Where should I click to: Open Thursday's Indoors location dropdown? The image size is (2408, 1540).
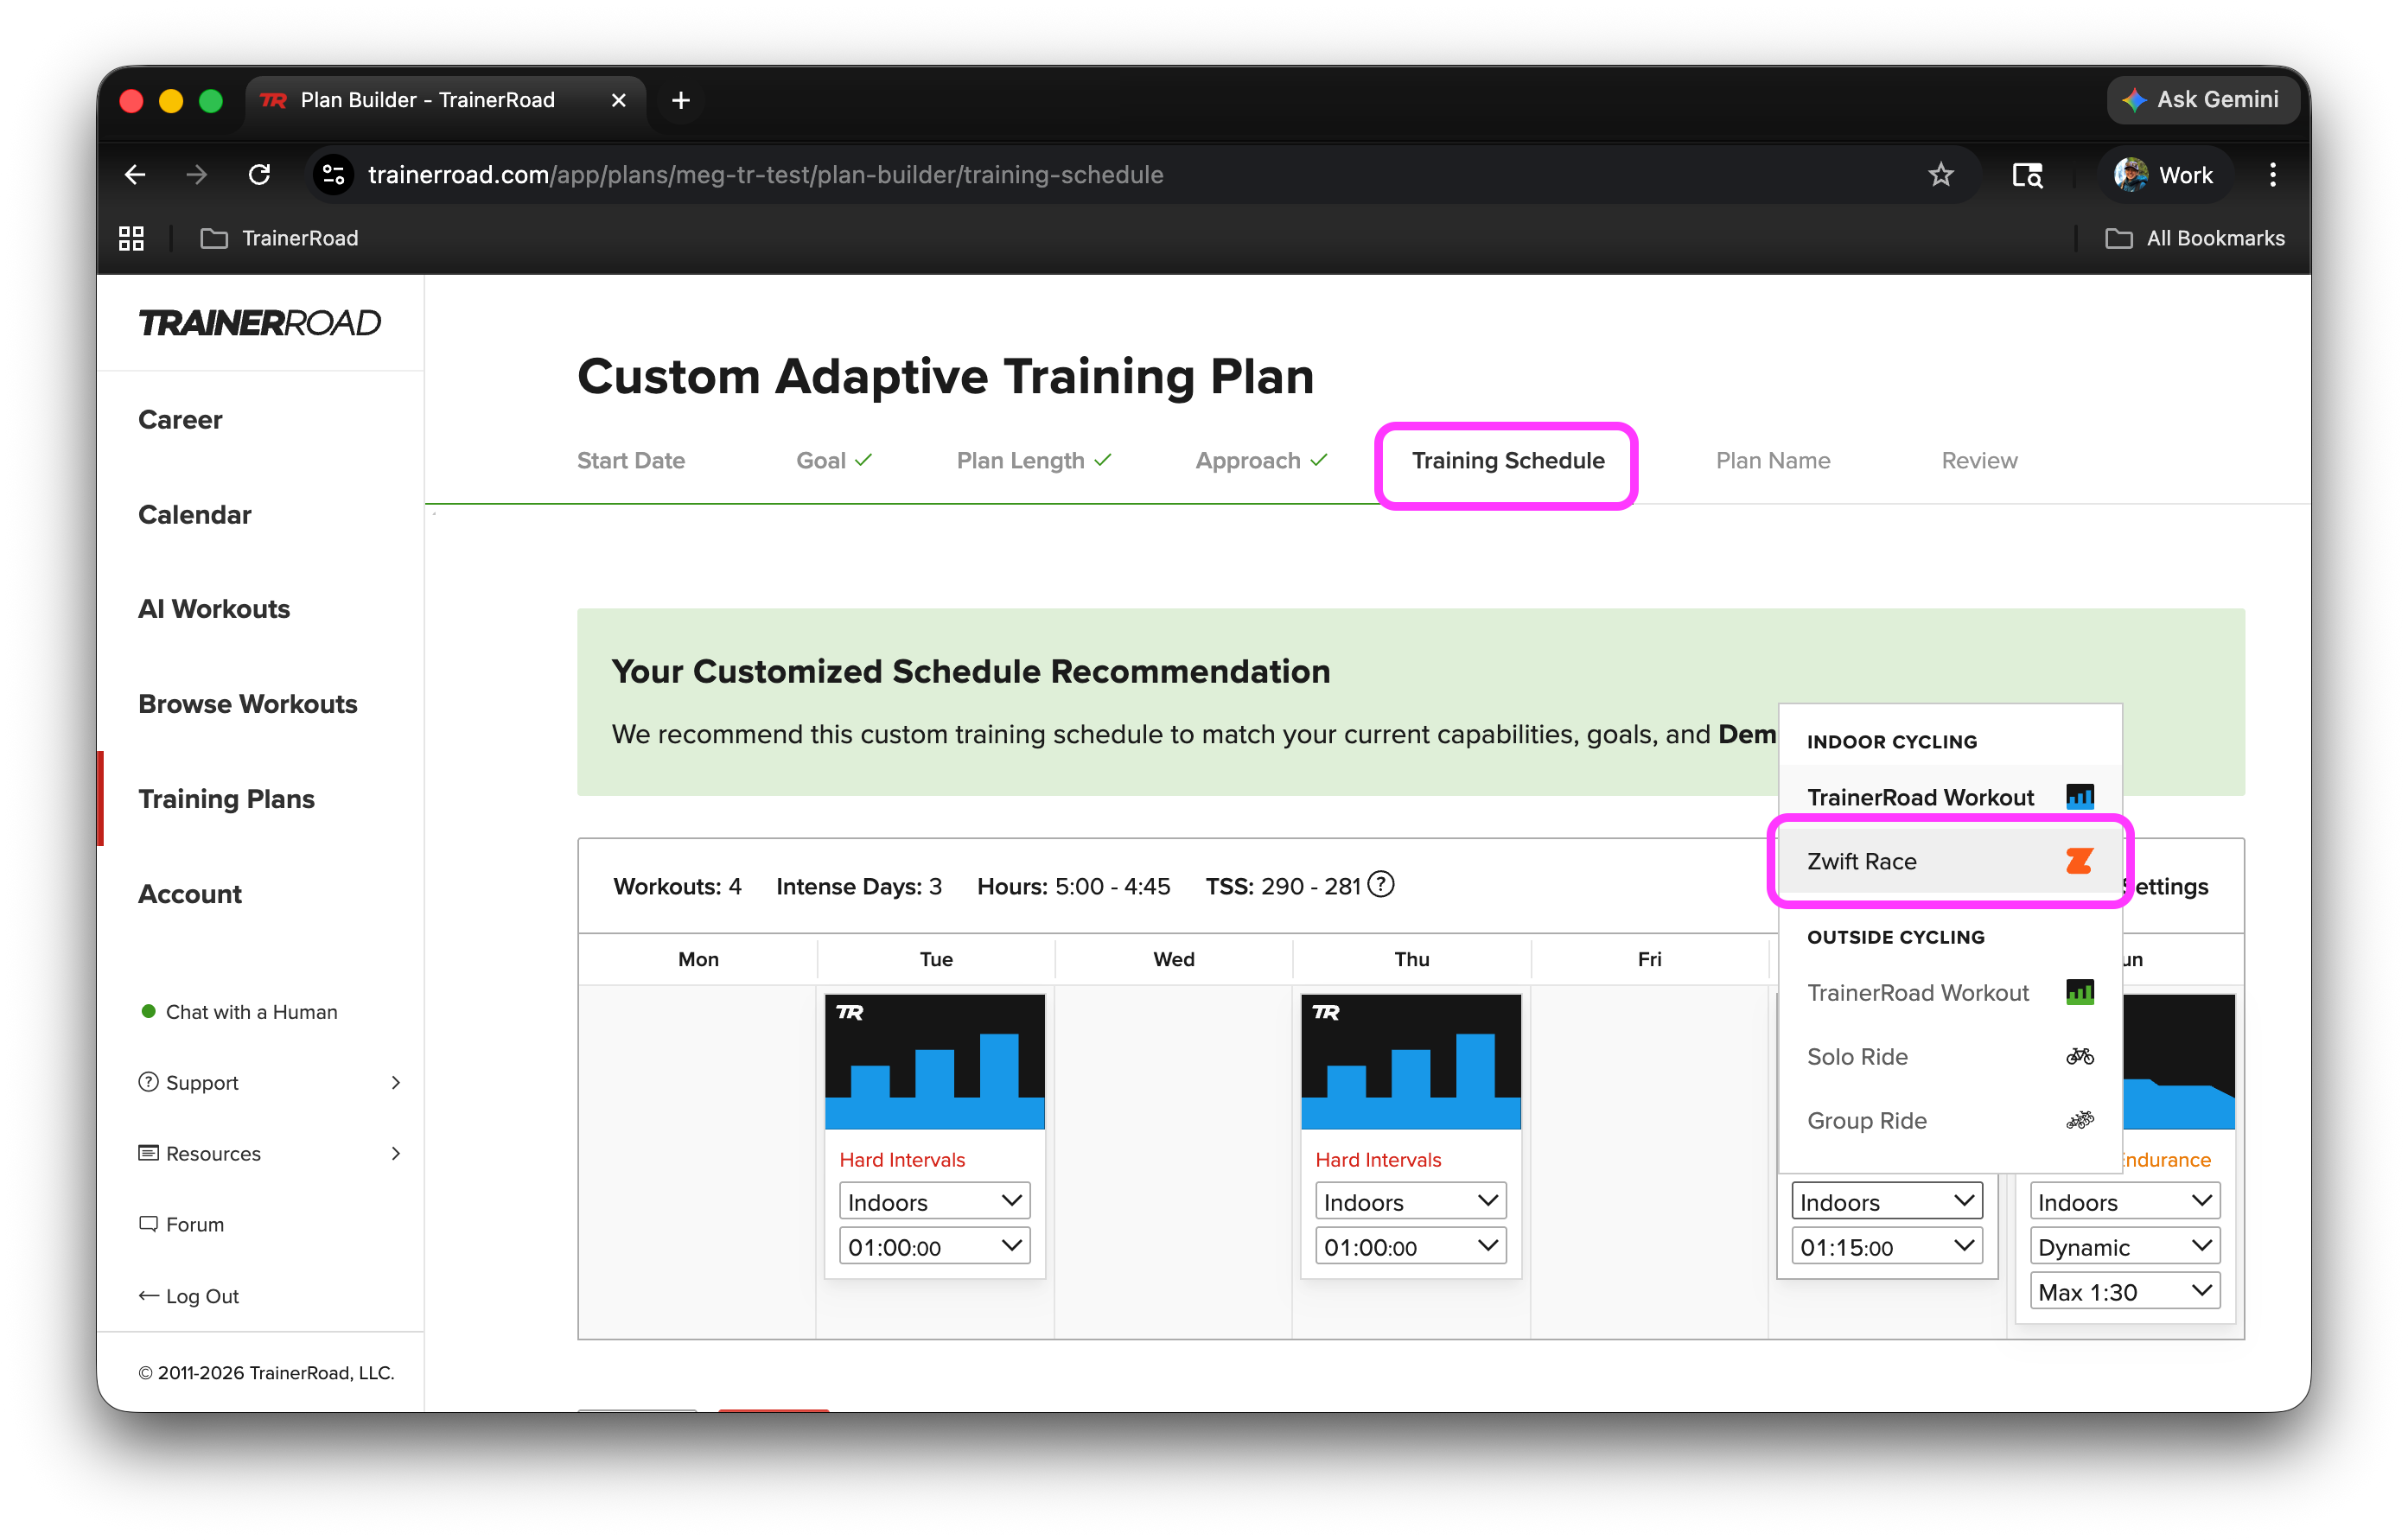tap(1411, 1201)
